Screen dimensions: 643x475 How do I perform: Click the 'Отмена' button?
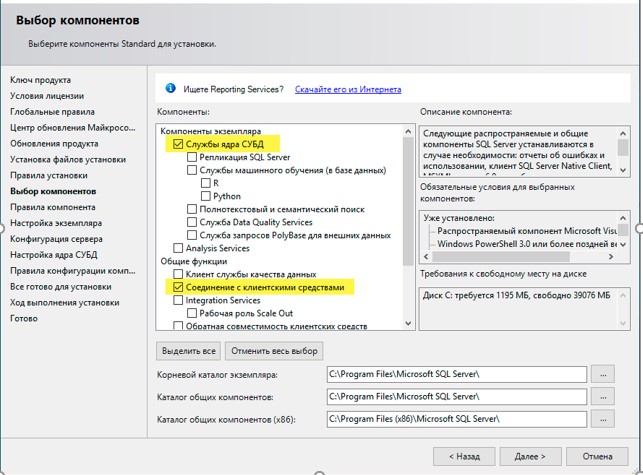597,457
